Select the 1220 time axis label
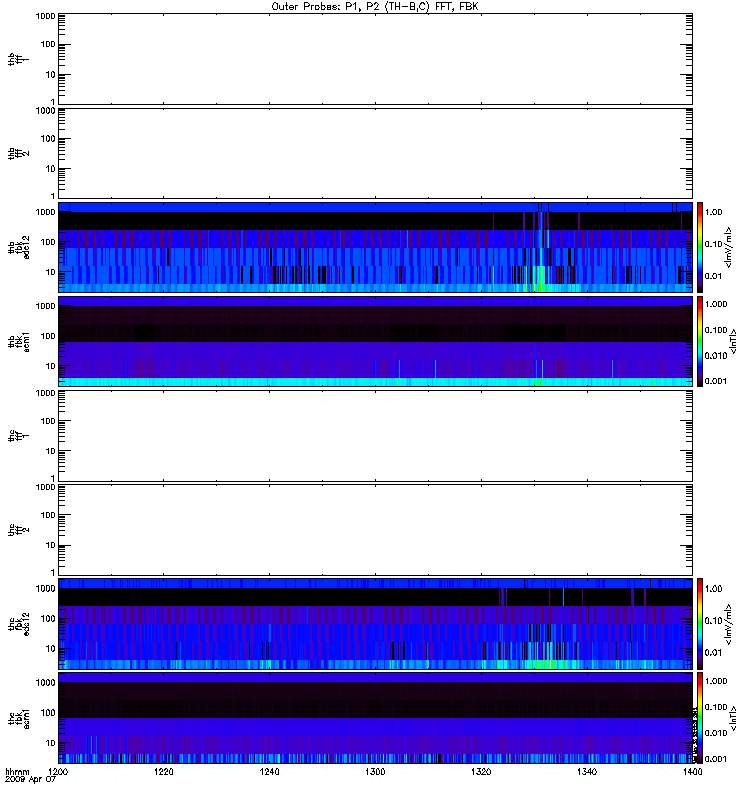 coord(163,772)
